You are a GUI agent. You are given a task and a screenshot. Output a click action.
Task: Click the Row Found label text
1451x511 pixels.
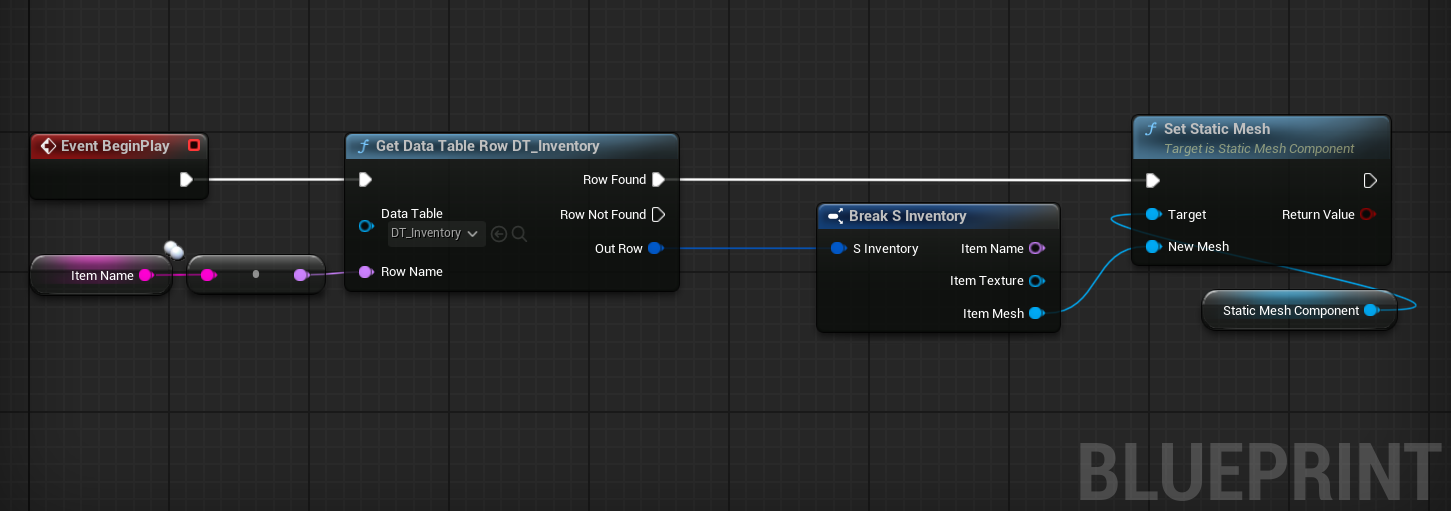[x=614, y=180]
